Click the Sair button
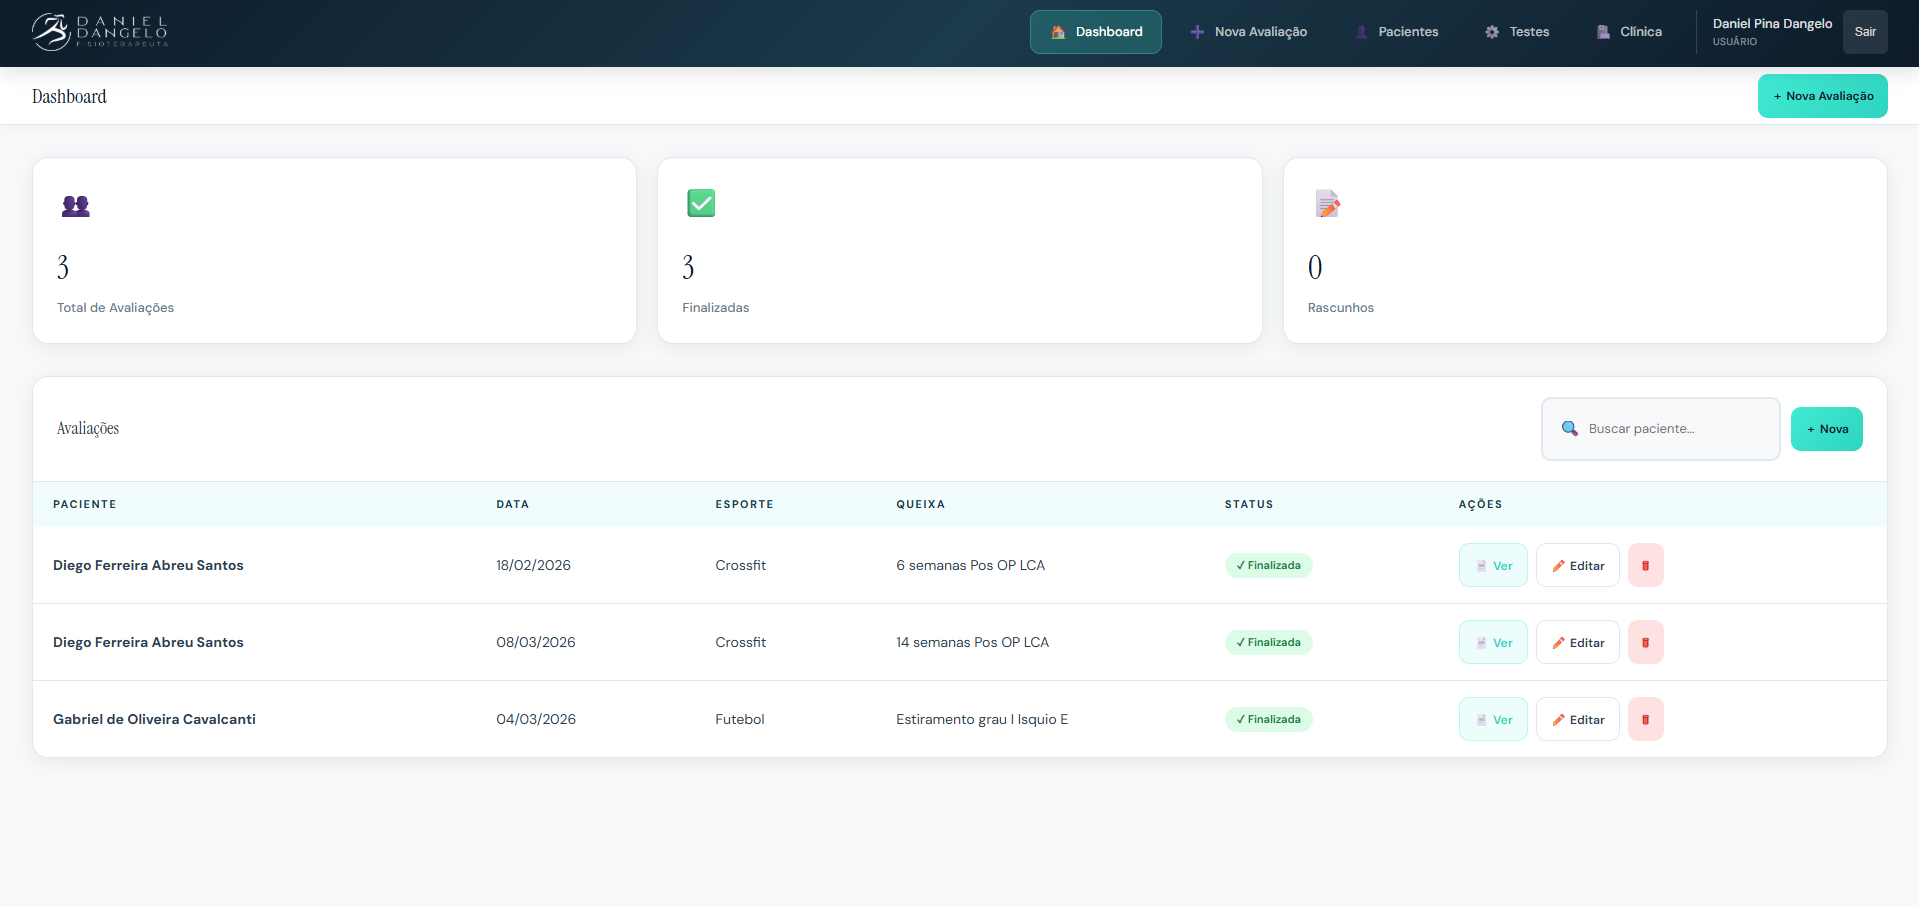This screenshot has width=1919, height=907. pyautogui.click(x=1864, y=32)
